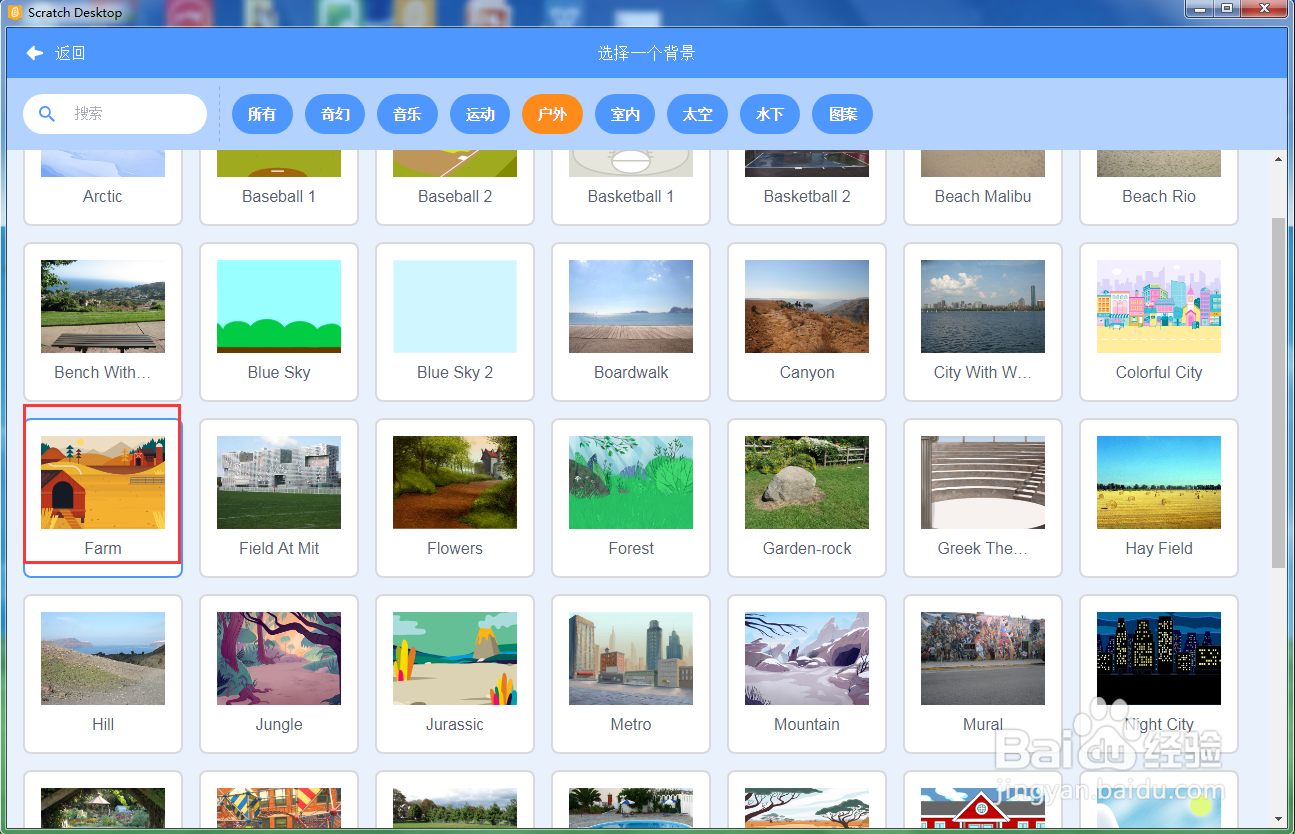Pick the Bench With View backdrop
Screen dimensions: 1295x834
click(x=103, y=322)
